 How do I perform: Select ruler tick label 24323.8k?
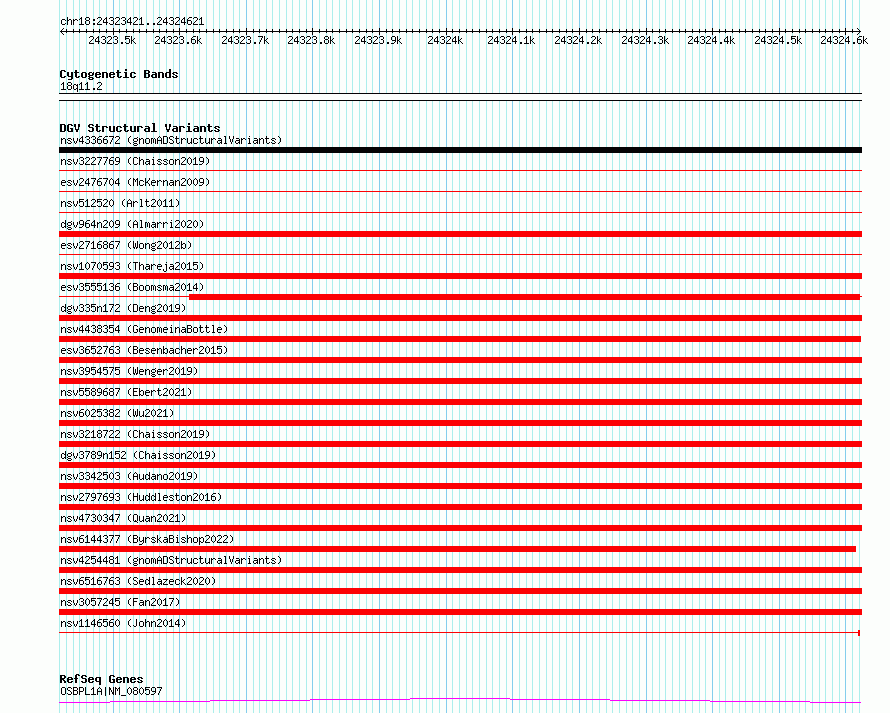311,40
